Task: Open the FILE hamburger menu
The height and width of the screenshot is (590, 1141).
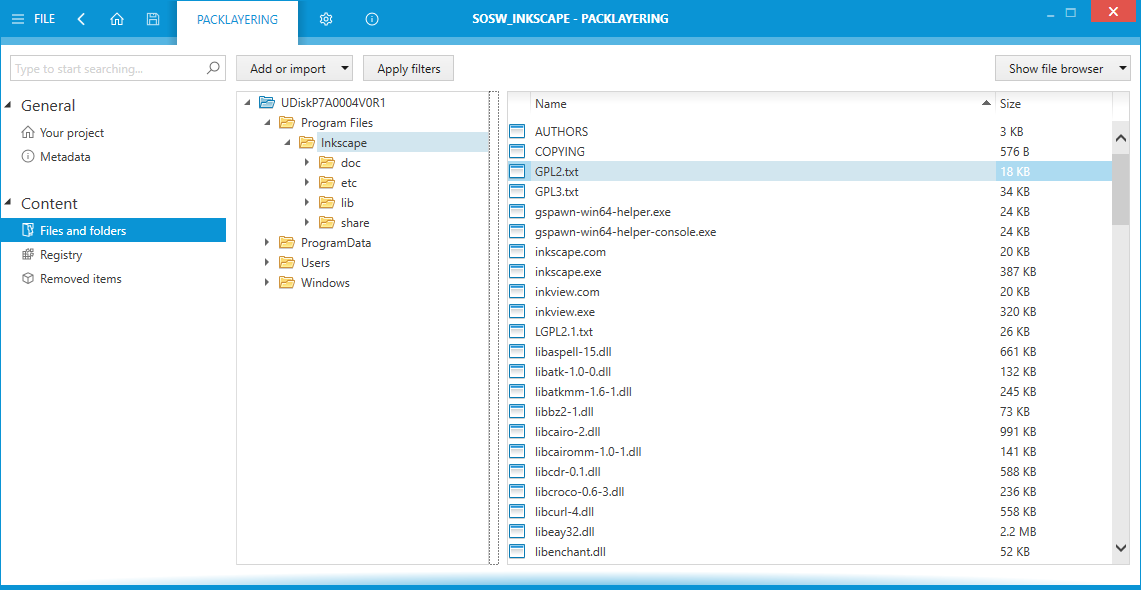Action: tap(33, 19)
